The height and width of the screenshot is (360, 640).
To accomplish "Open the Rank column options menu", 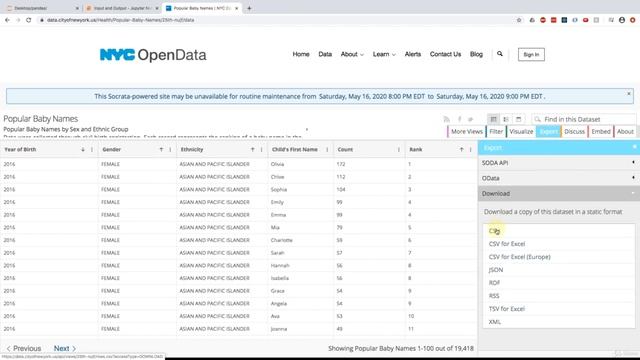I will [471, 149].
